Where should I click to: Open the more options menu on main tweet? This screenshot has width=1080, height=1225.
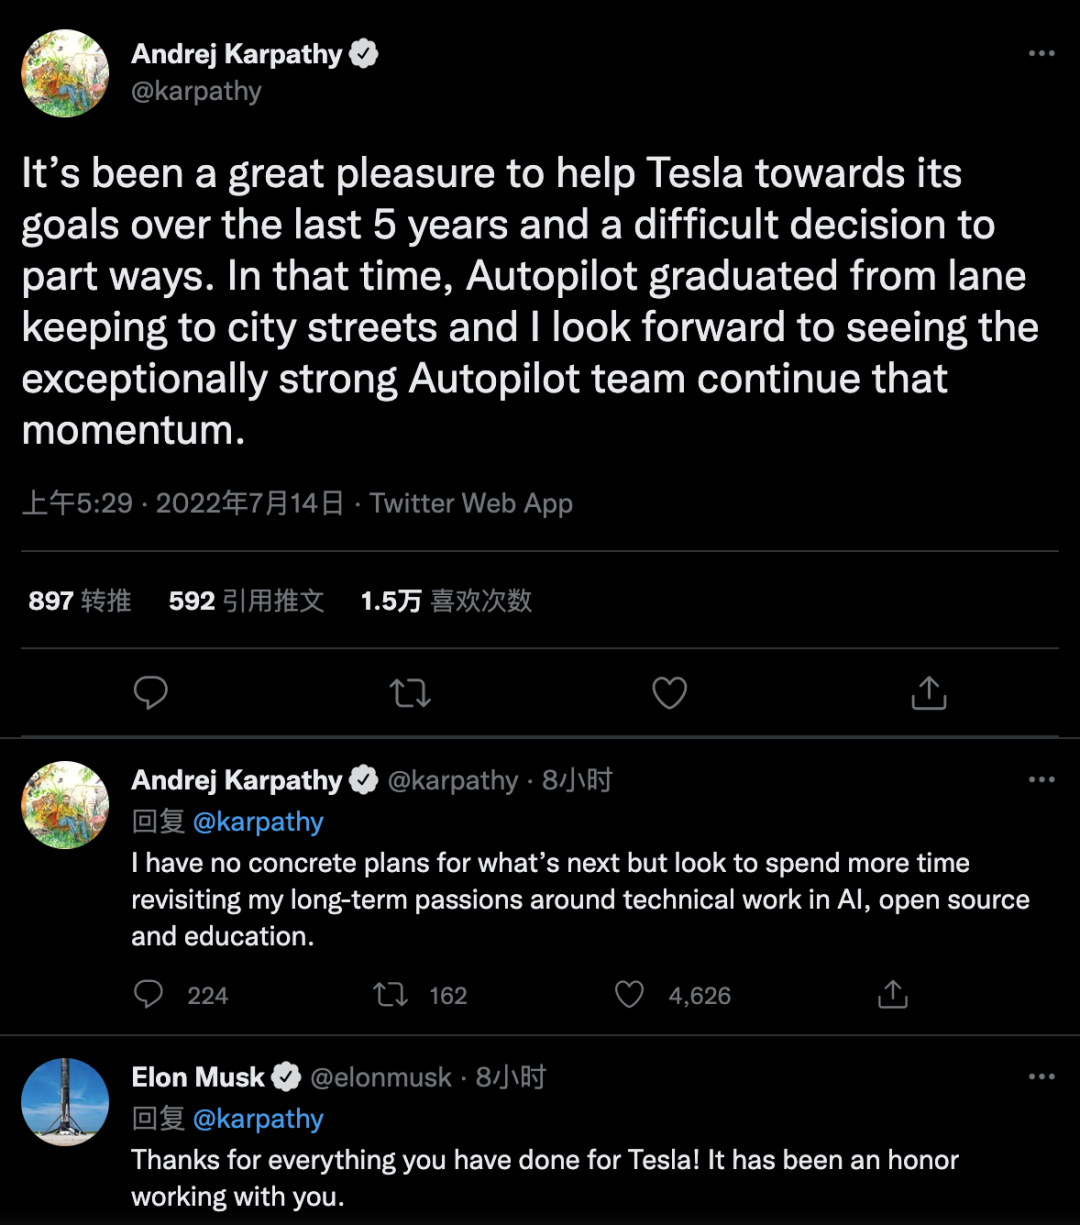coord(1042,54)
